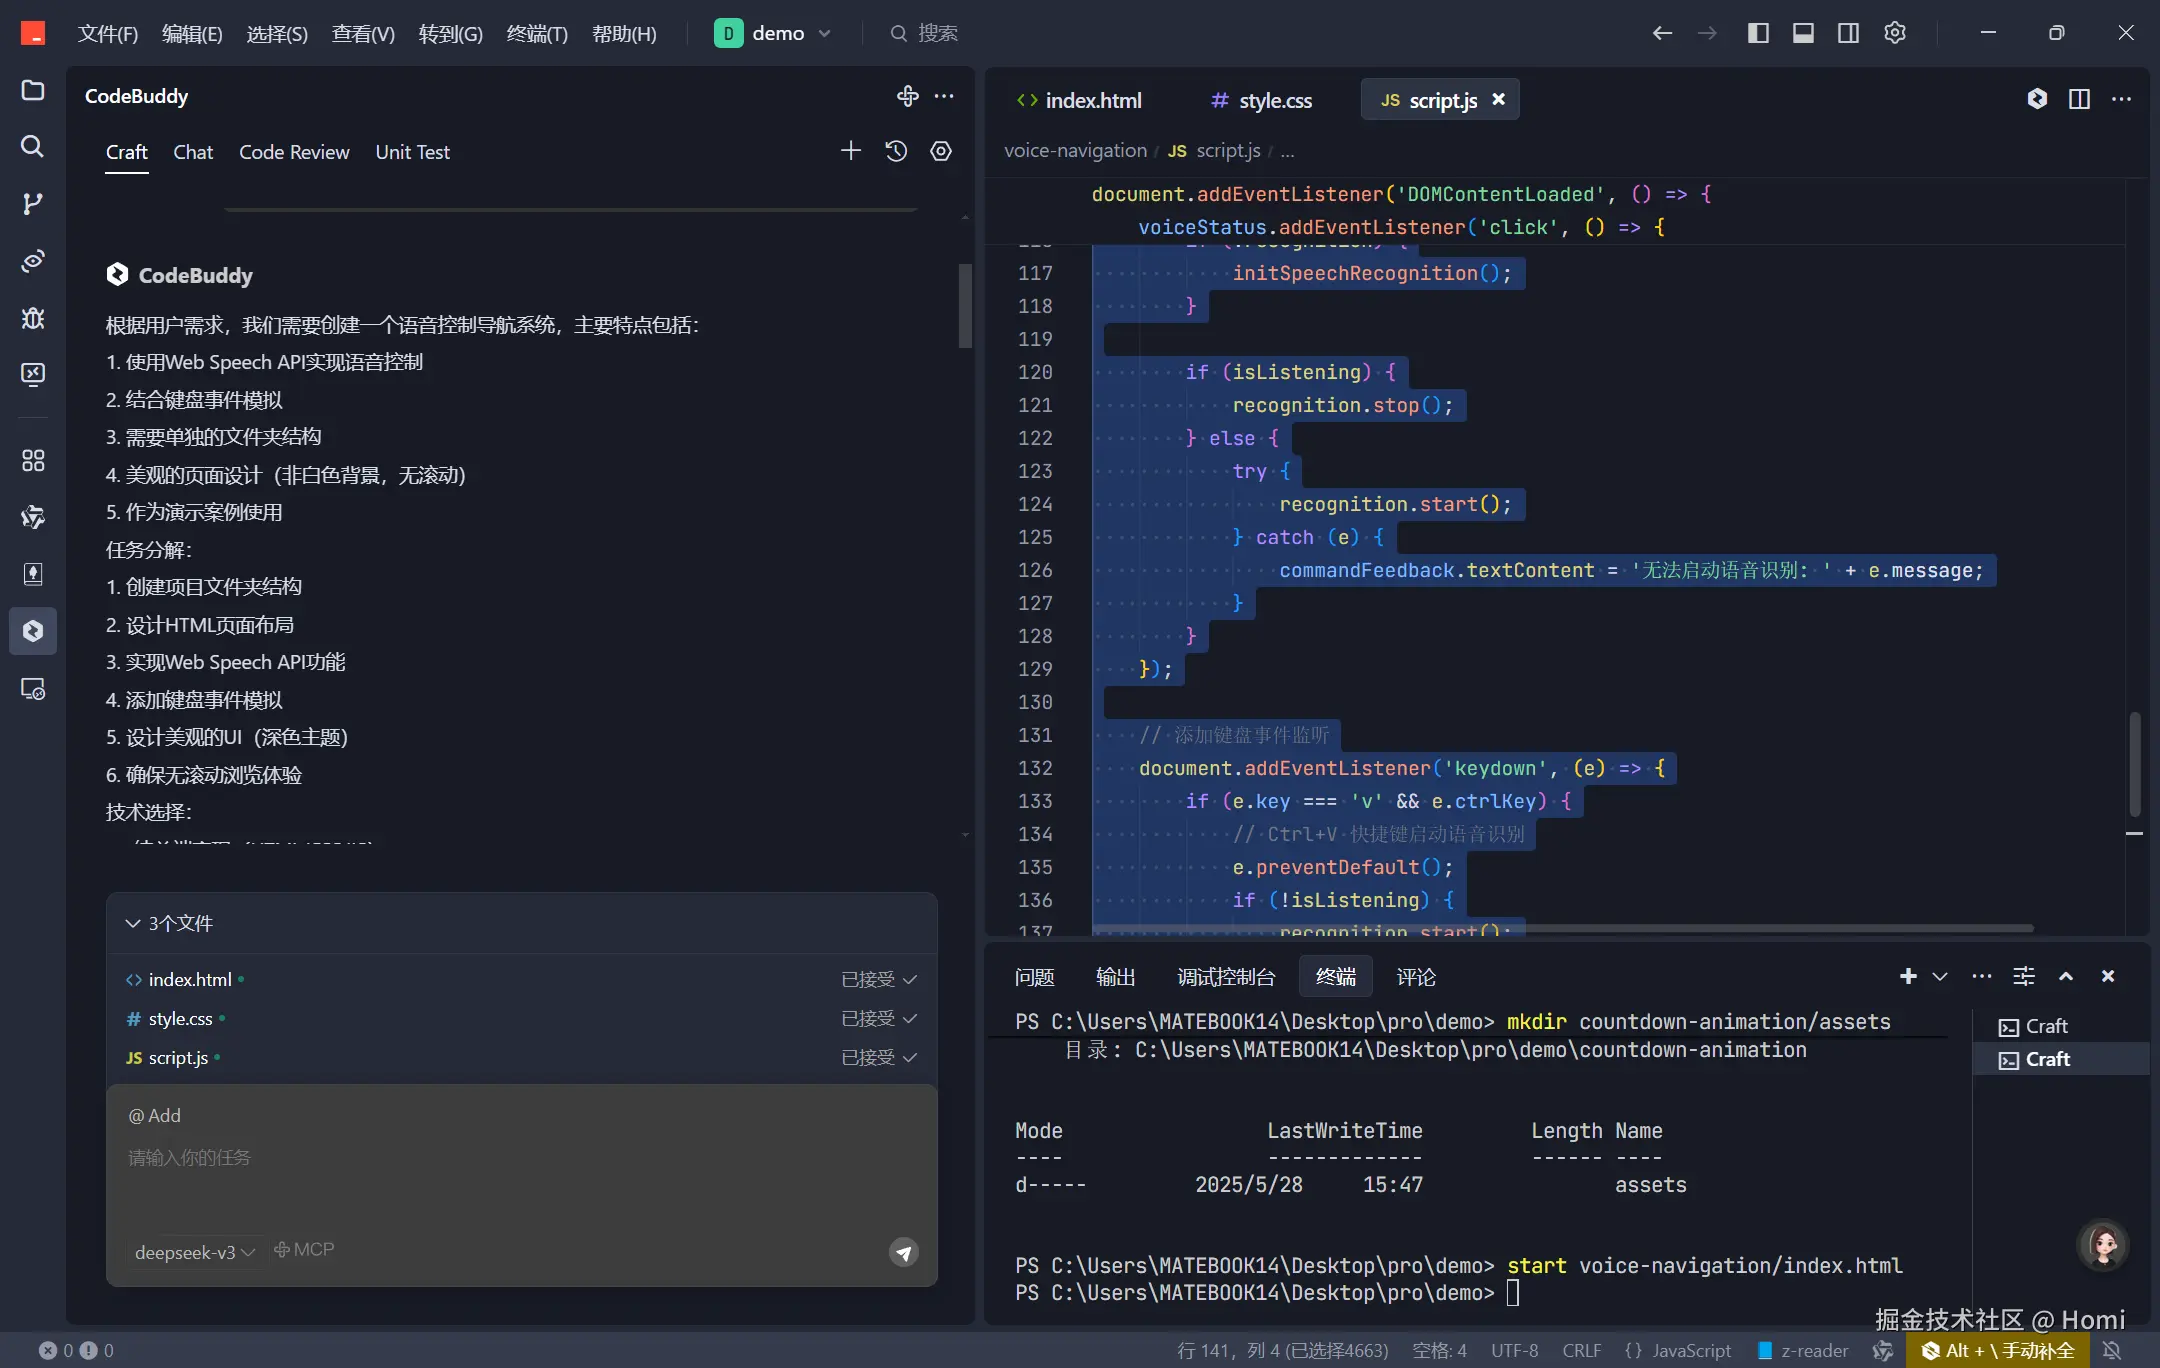2160x1368 pixels.
Task: Collapse the 3个文件 file list
Action: click(133, 923)
